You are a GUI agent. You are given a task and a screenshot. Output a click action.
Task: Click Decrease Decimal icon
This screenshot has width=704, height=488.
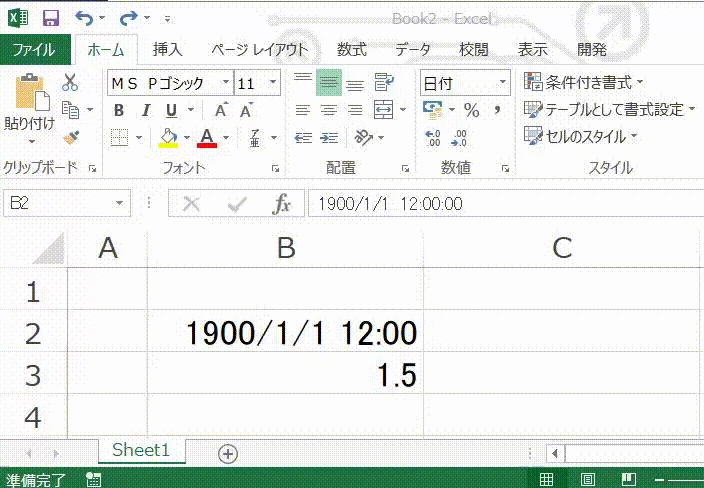459,138
